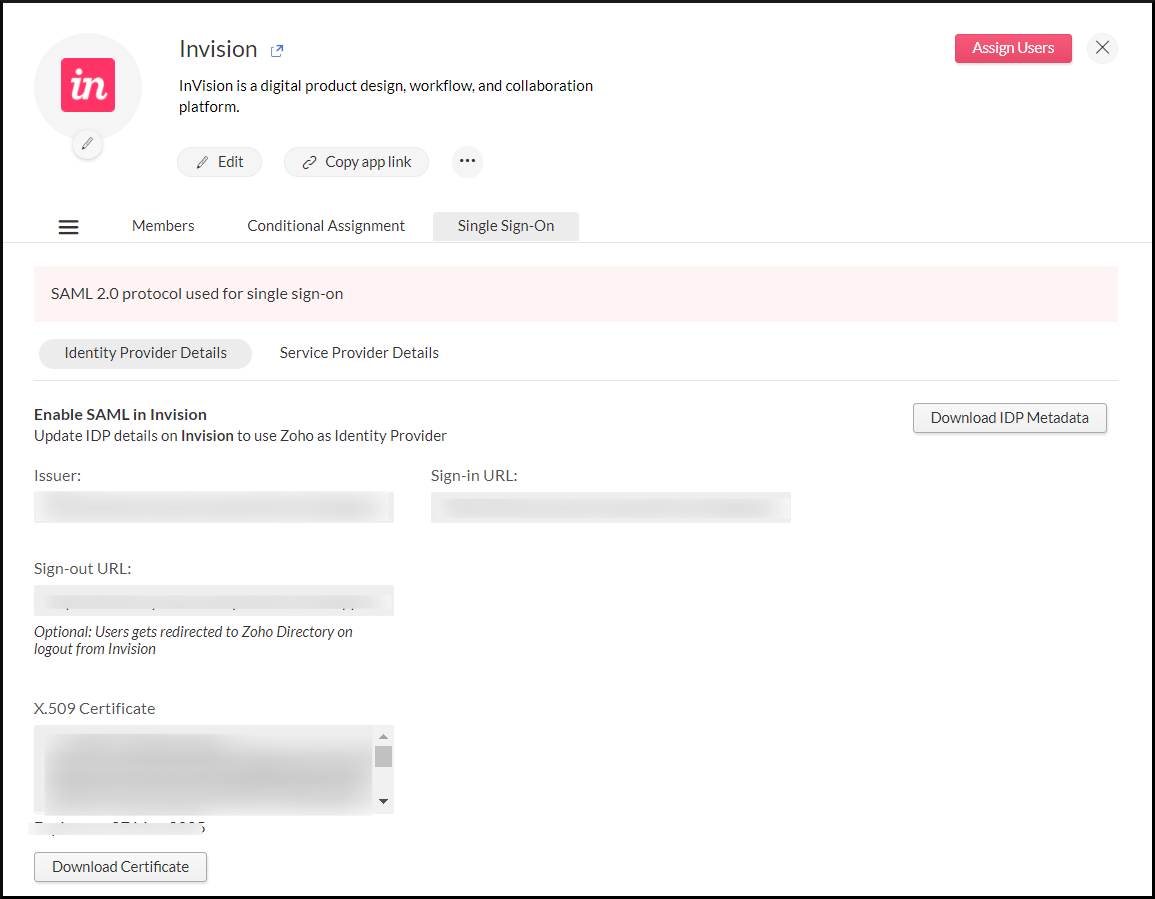Open Invision external link icon
The image size is (1155, 899).
click(x=277, y=51)
